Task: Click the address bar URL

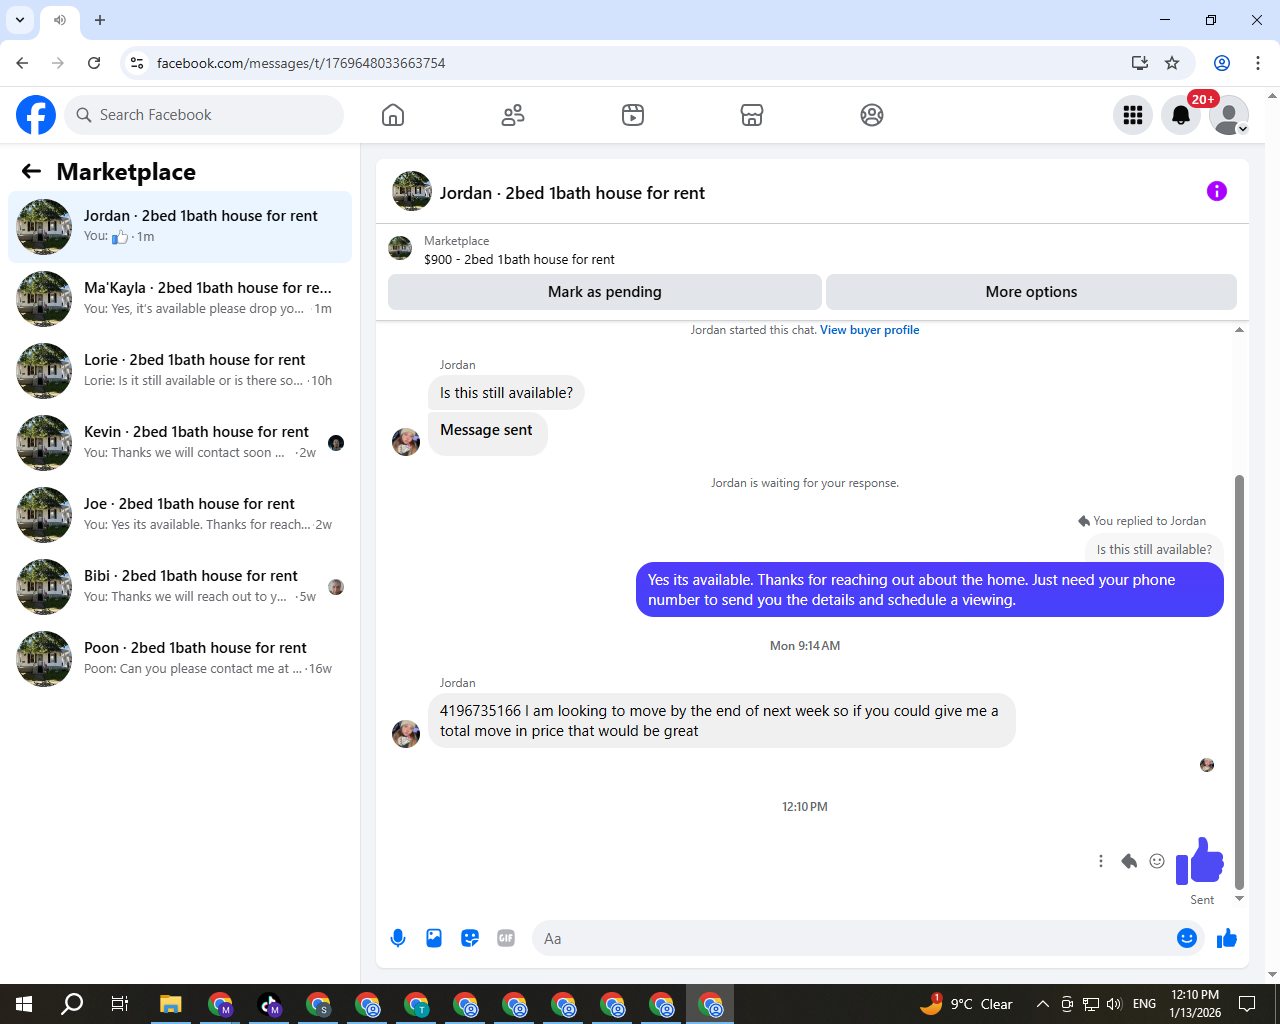Action: tap(301, 63)
